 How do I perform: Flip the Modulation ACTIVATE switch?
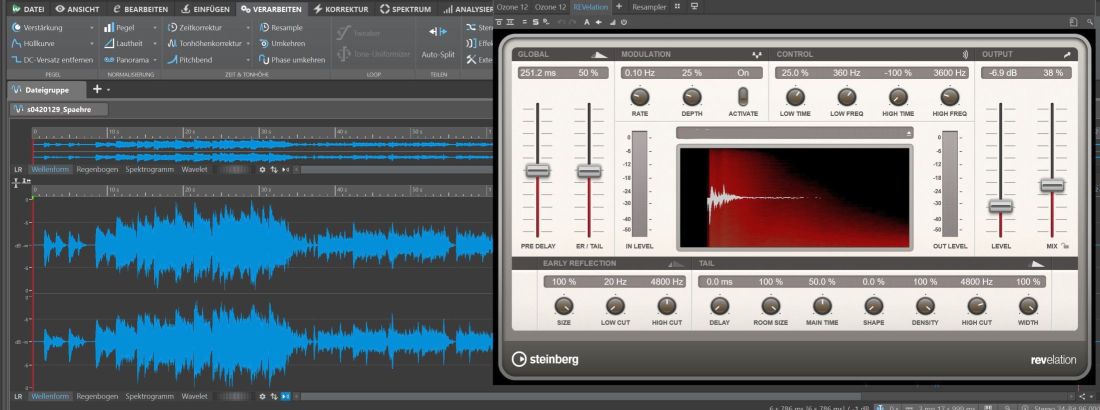[743, 96]
